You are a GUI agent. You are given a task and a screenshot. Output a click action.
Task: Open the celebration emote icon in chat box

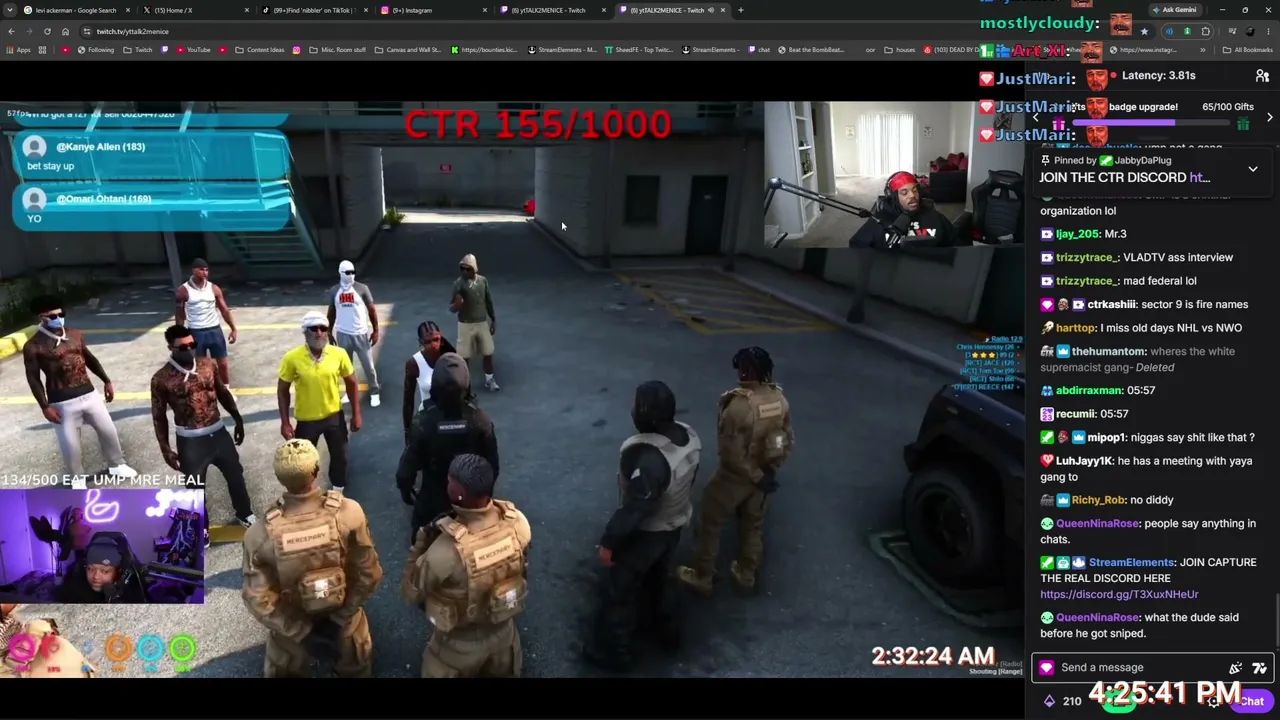pos(1236,668)
